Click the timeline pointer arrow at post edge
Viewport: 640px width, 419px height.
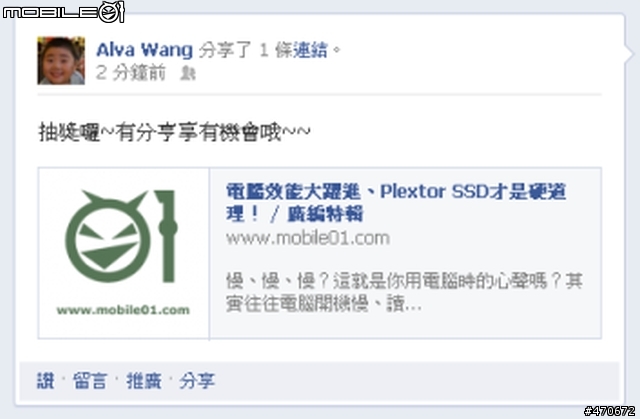click(x=630, y=53)
